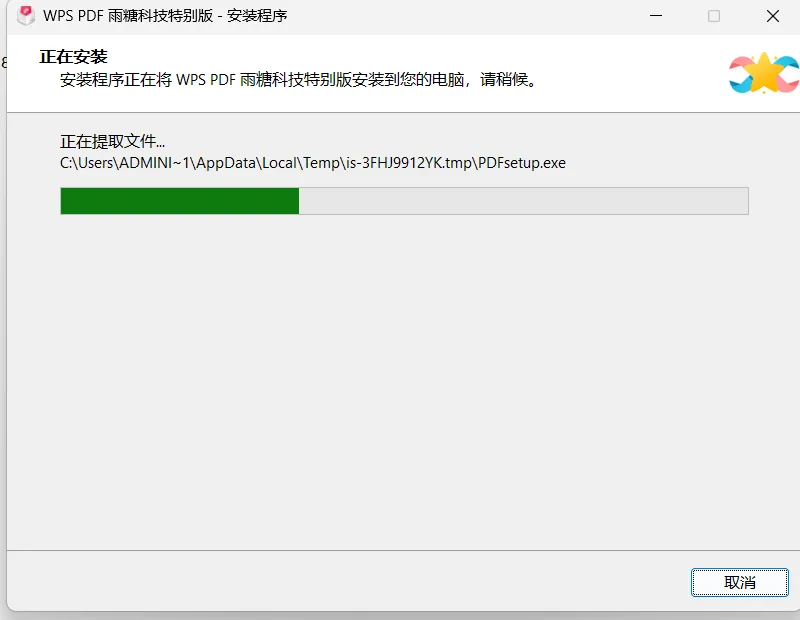Click the window title text 安装程序
This screenshot has width=800, height=620.
pyautogui.click(x=257, y=16)
